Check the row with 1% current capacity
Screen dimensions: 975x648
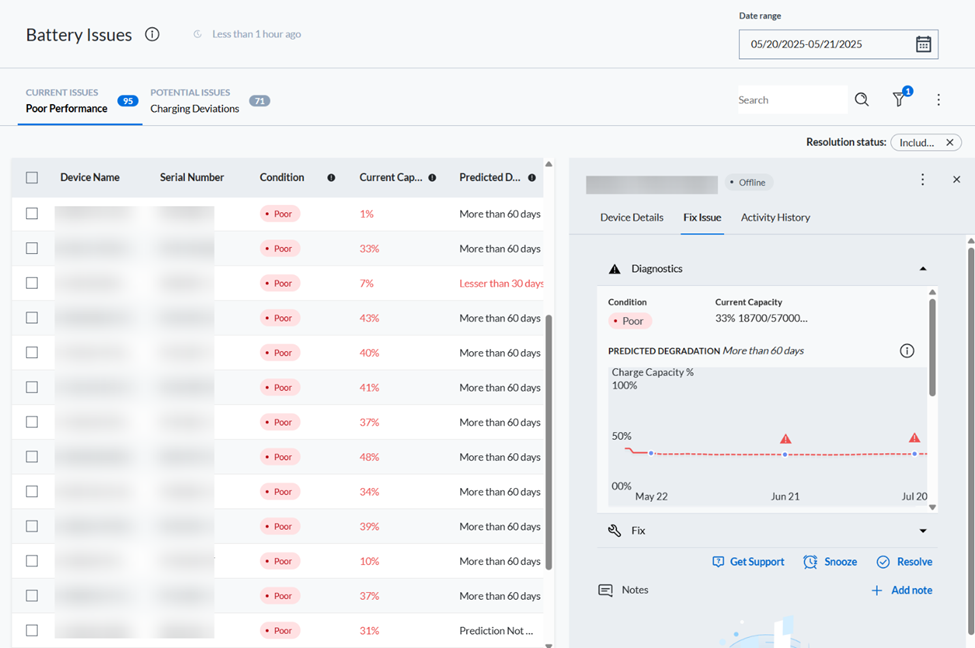(x=32, y=213)
